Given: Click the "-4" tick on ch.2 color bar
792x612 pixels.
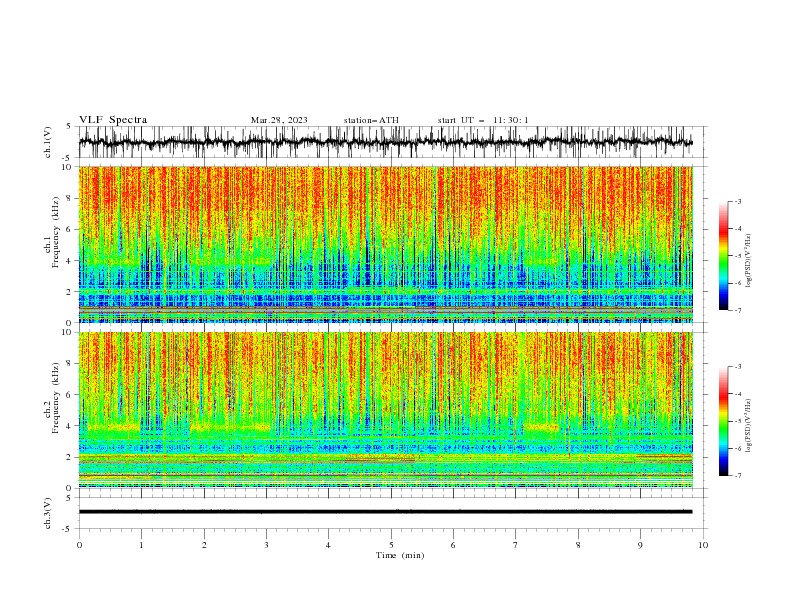Looking at the screenshot, I should tap(737, 394).
